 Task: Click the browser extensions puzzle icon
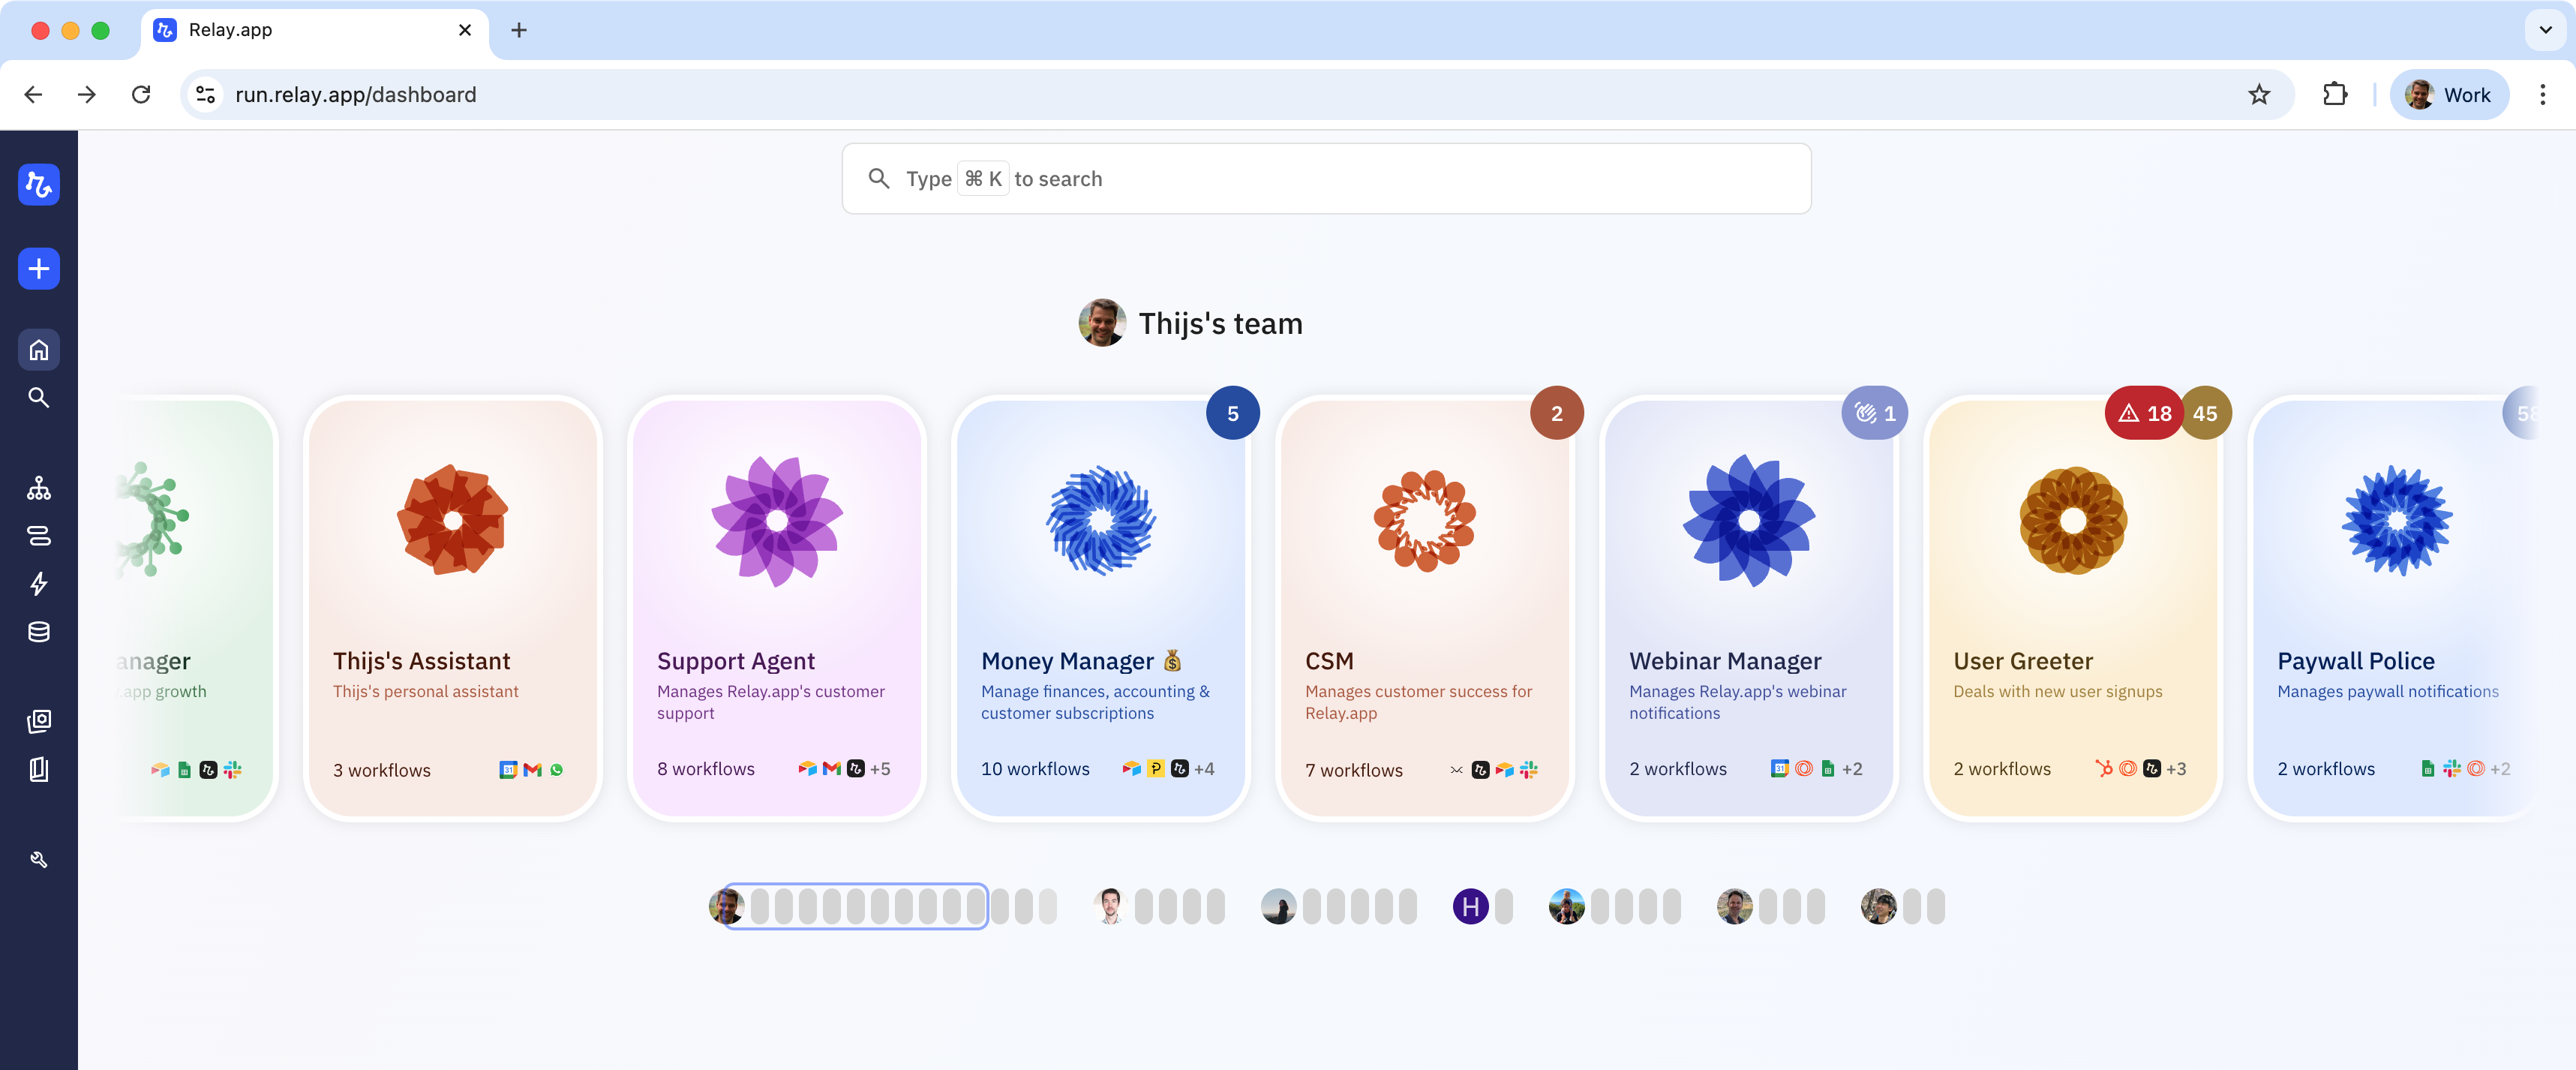(x=2334, y=94)
